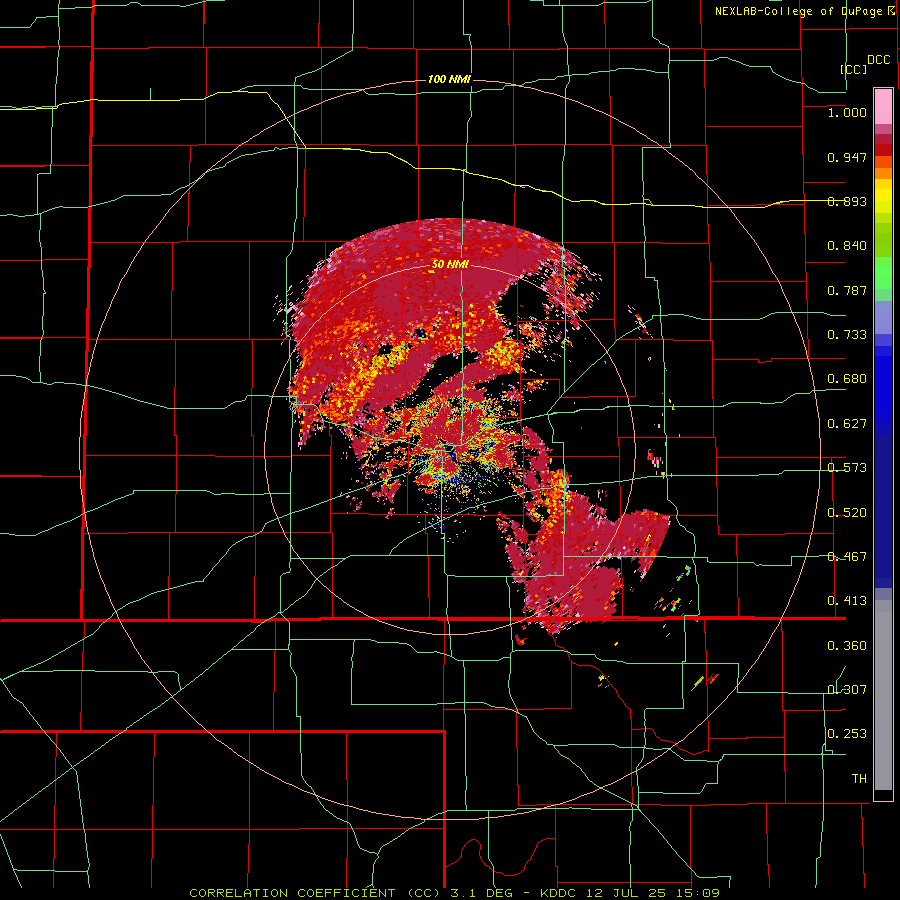Click the 50 NMI range ring label
Viewport: 900px width, 900px height.
(449, 264)
